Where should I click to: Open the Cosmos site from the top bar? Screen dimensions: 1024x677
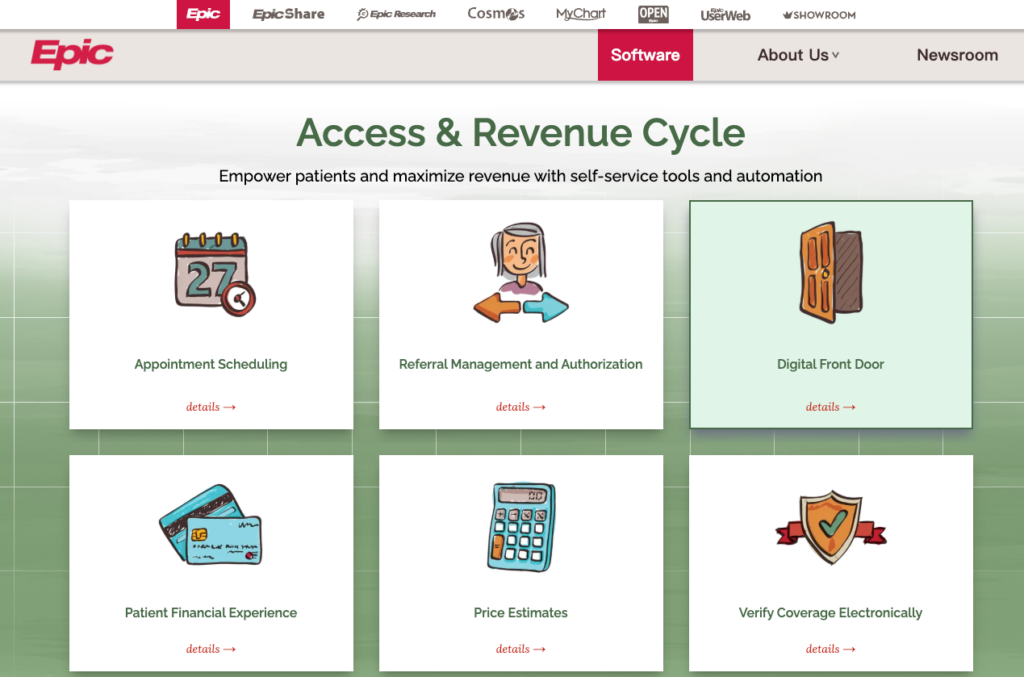point(495,14)
